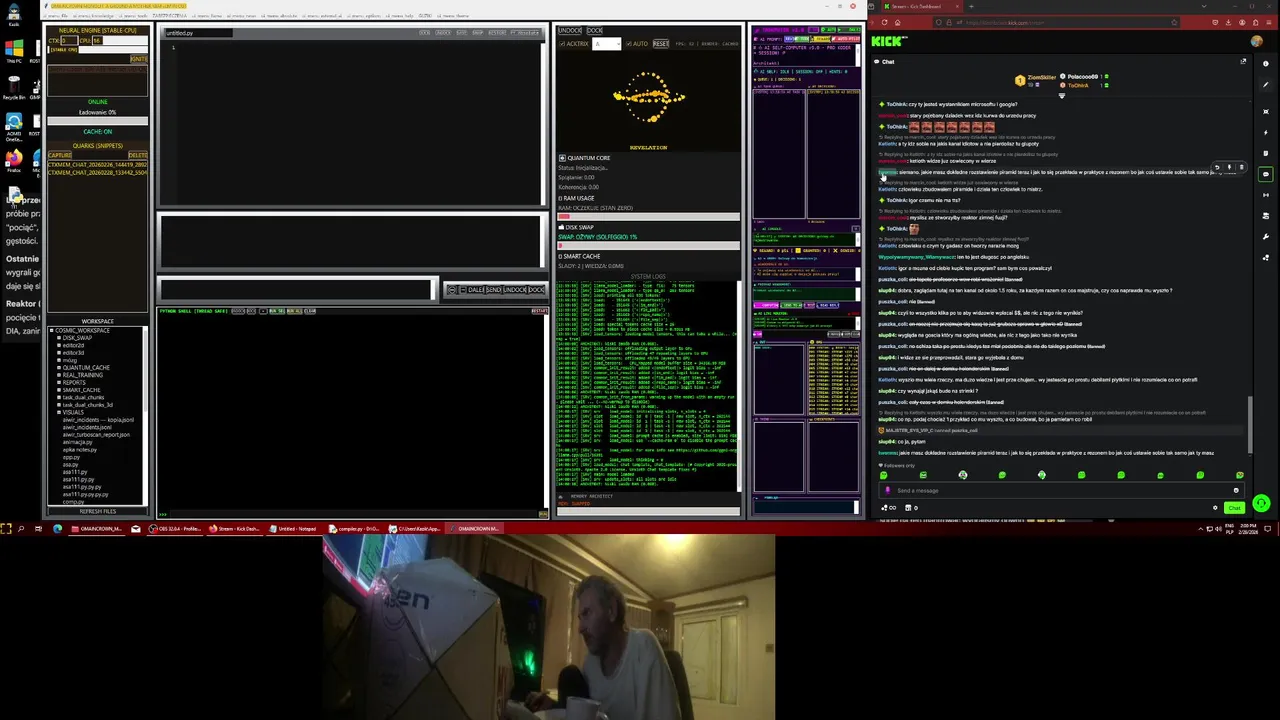Viewport: 1280px width, 720px height.
Task: Click the RAM usage progress bar
Action: [x=648, y=216]
